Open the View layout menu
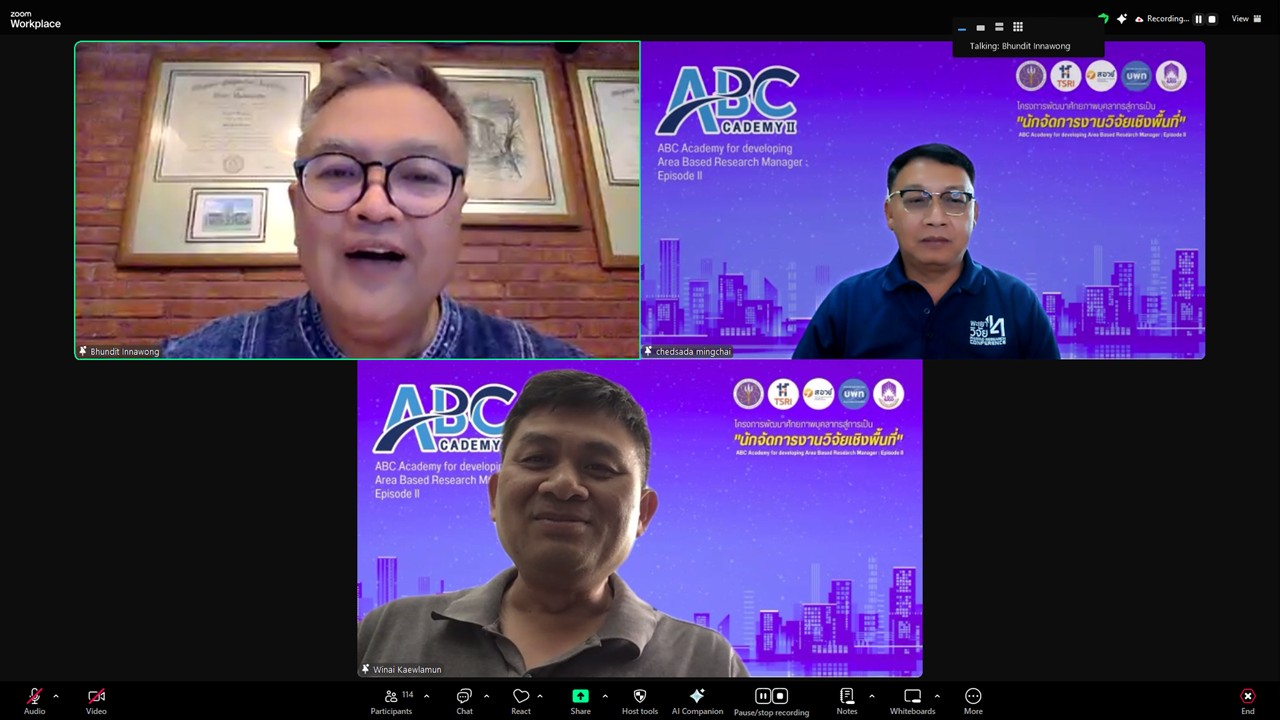Viewport: 1280px width, 720px height. click(1246, 19)
